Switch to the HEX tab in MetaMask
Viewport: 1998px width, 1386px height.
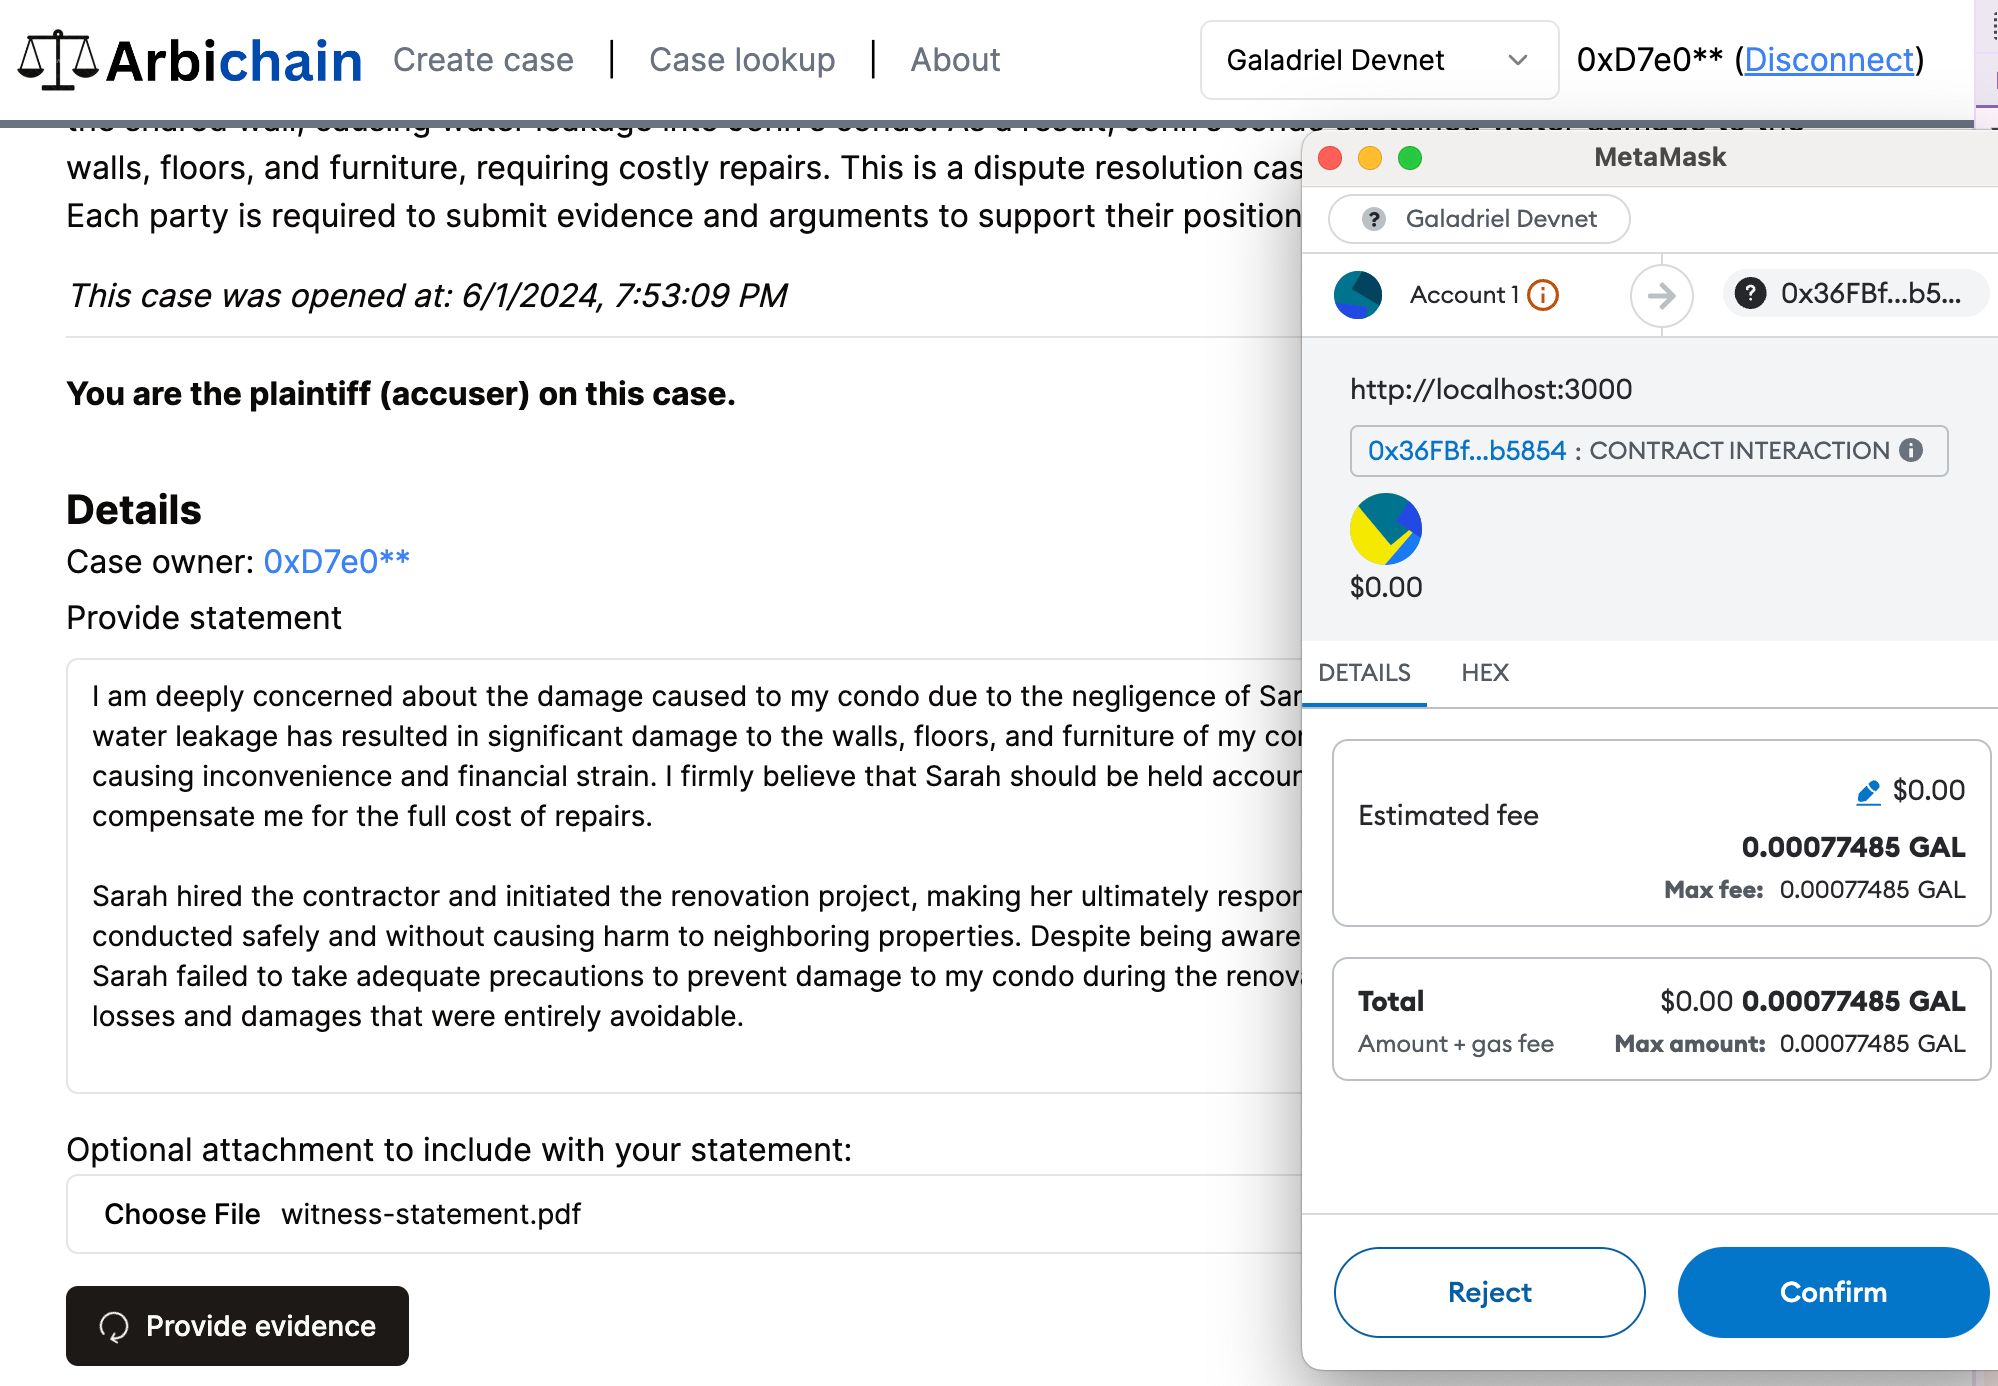pos(1486,673)
